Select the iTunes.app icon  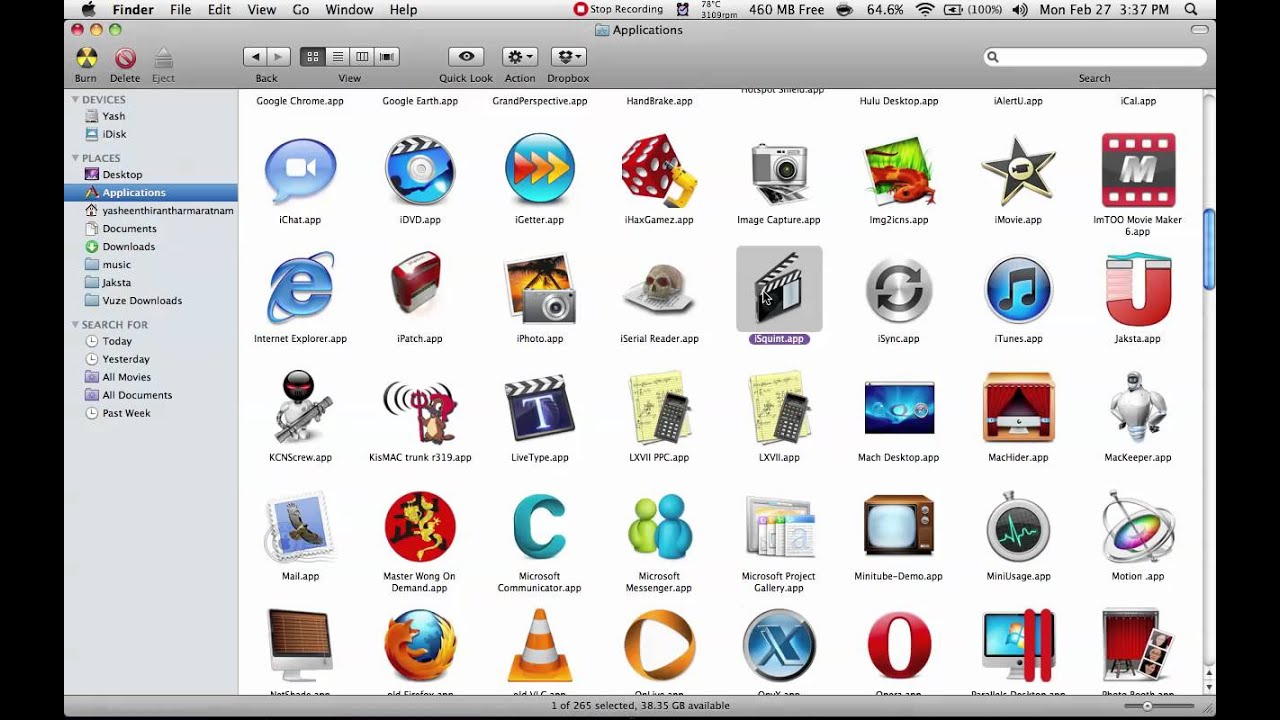click(x=1018, y=290)
